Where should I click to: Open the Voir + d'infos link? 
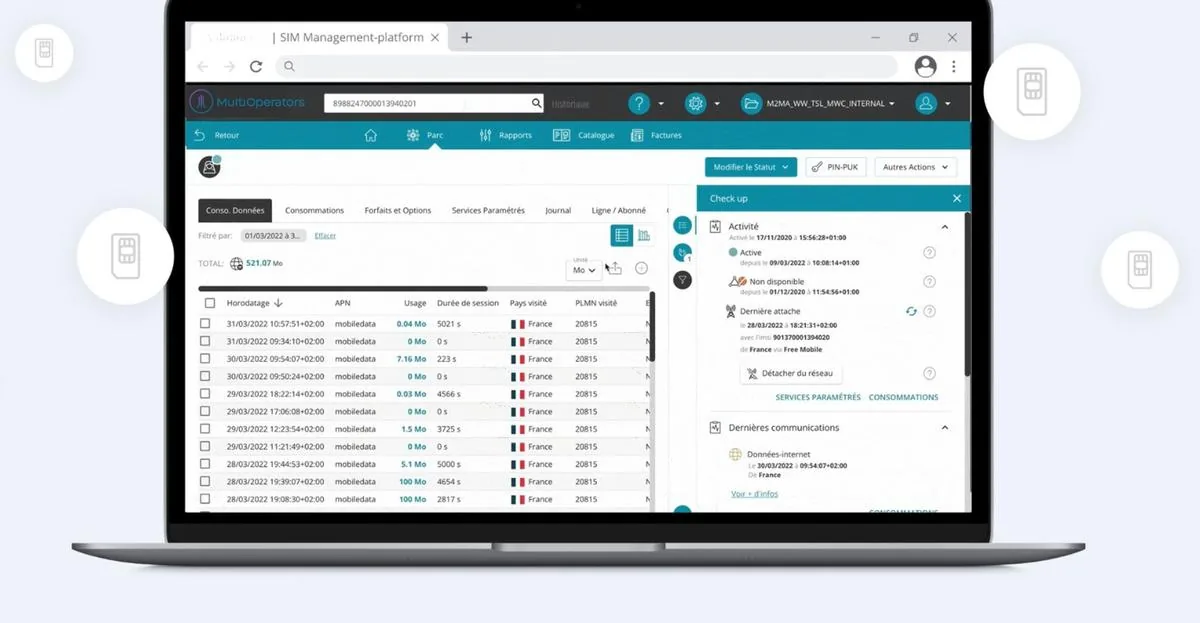point(754,494)
